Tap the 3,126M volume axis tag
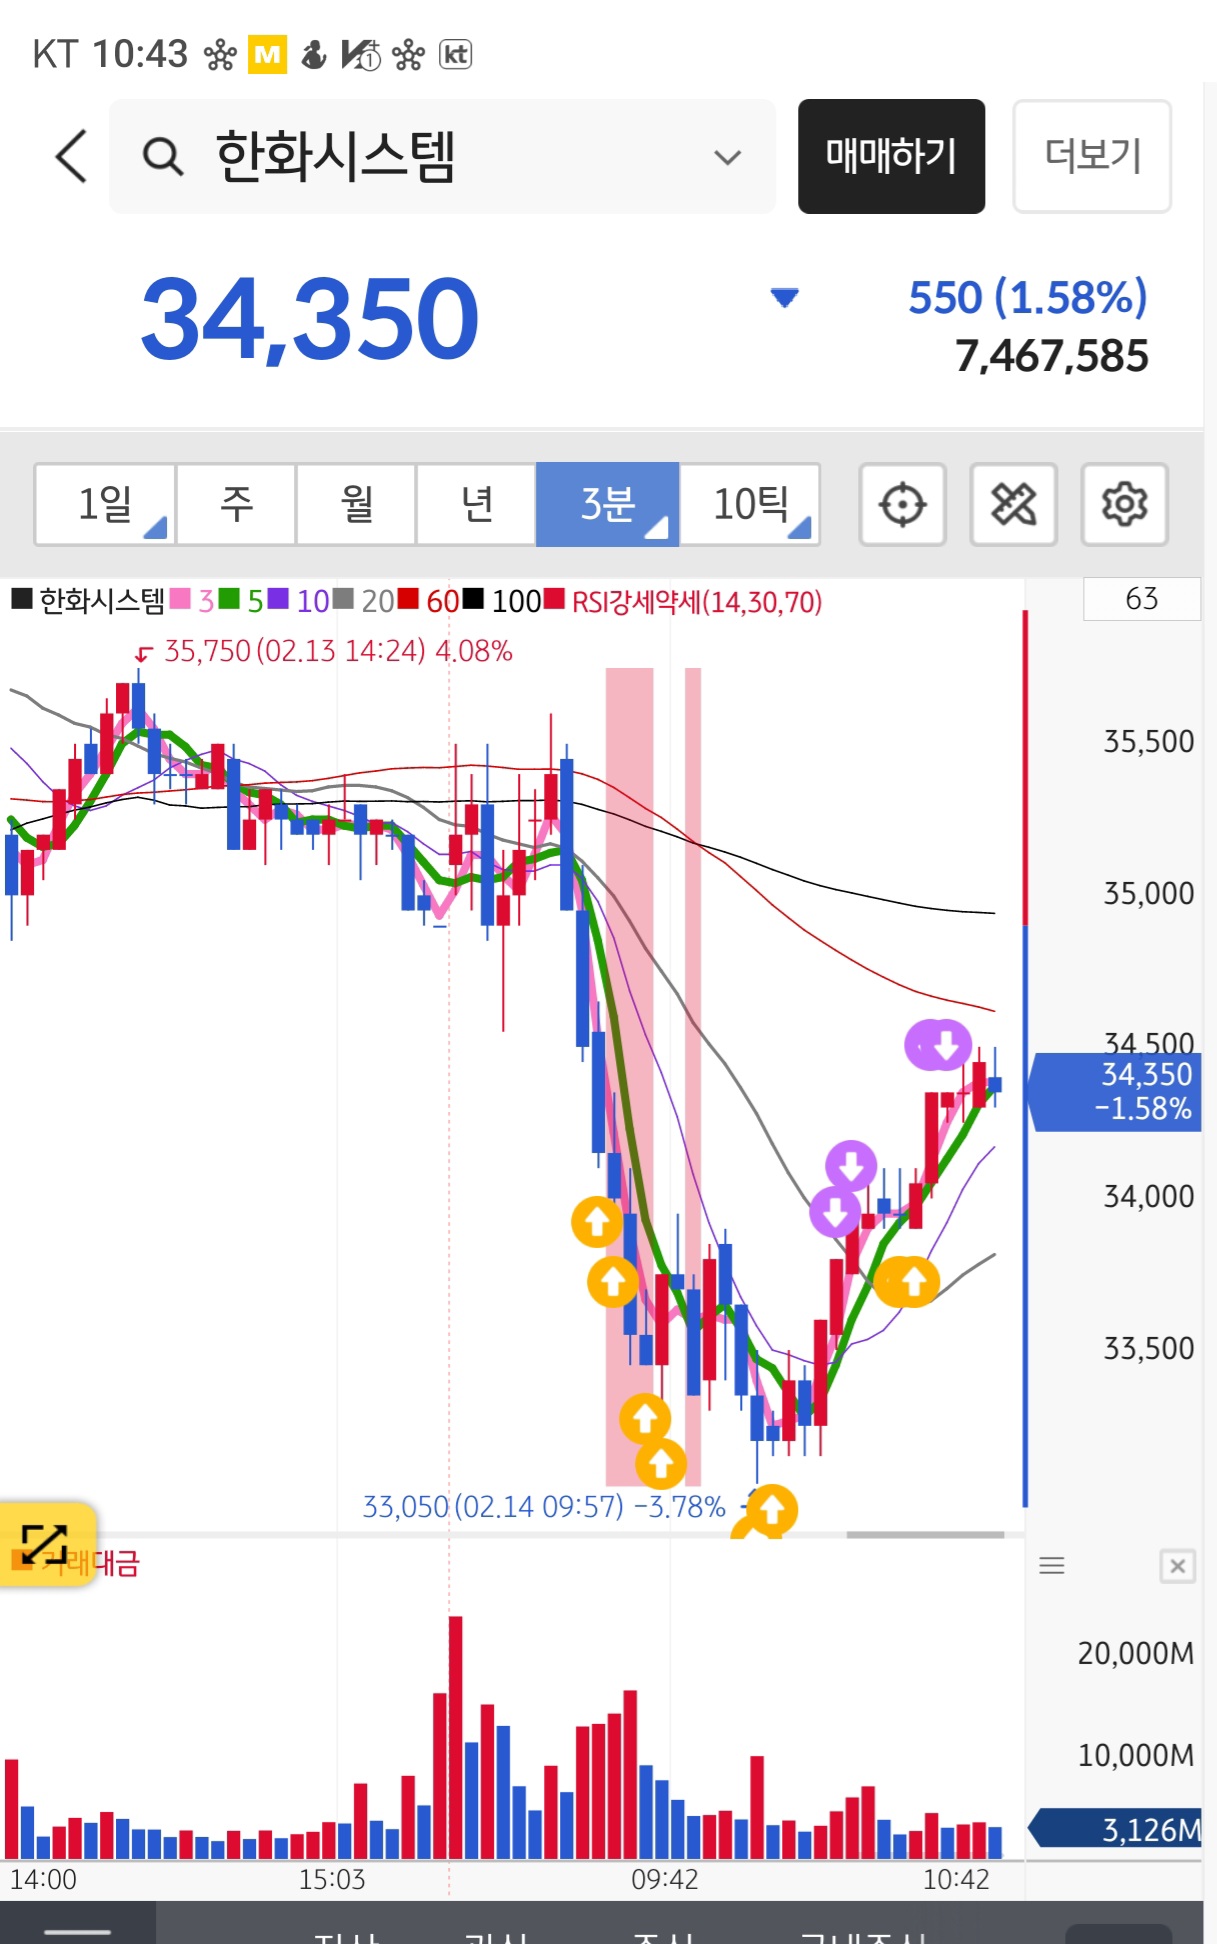Image resolution: width=1217 pixels, height=1944 pixels. (x=1116, y=1829)
